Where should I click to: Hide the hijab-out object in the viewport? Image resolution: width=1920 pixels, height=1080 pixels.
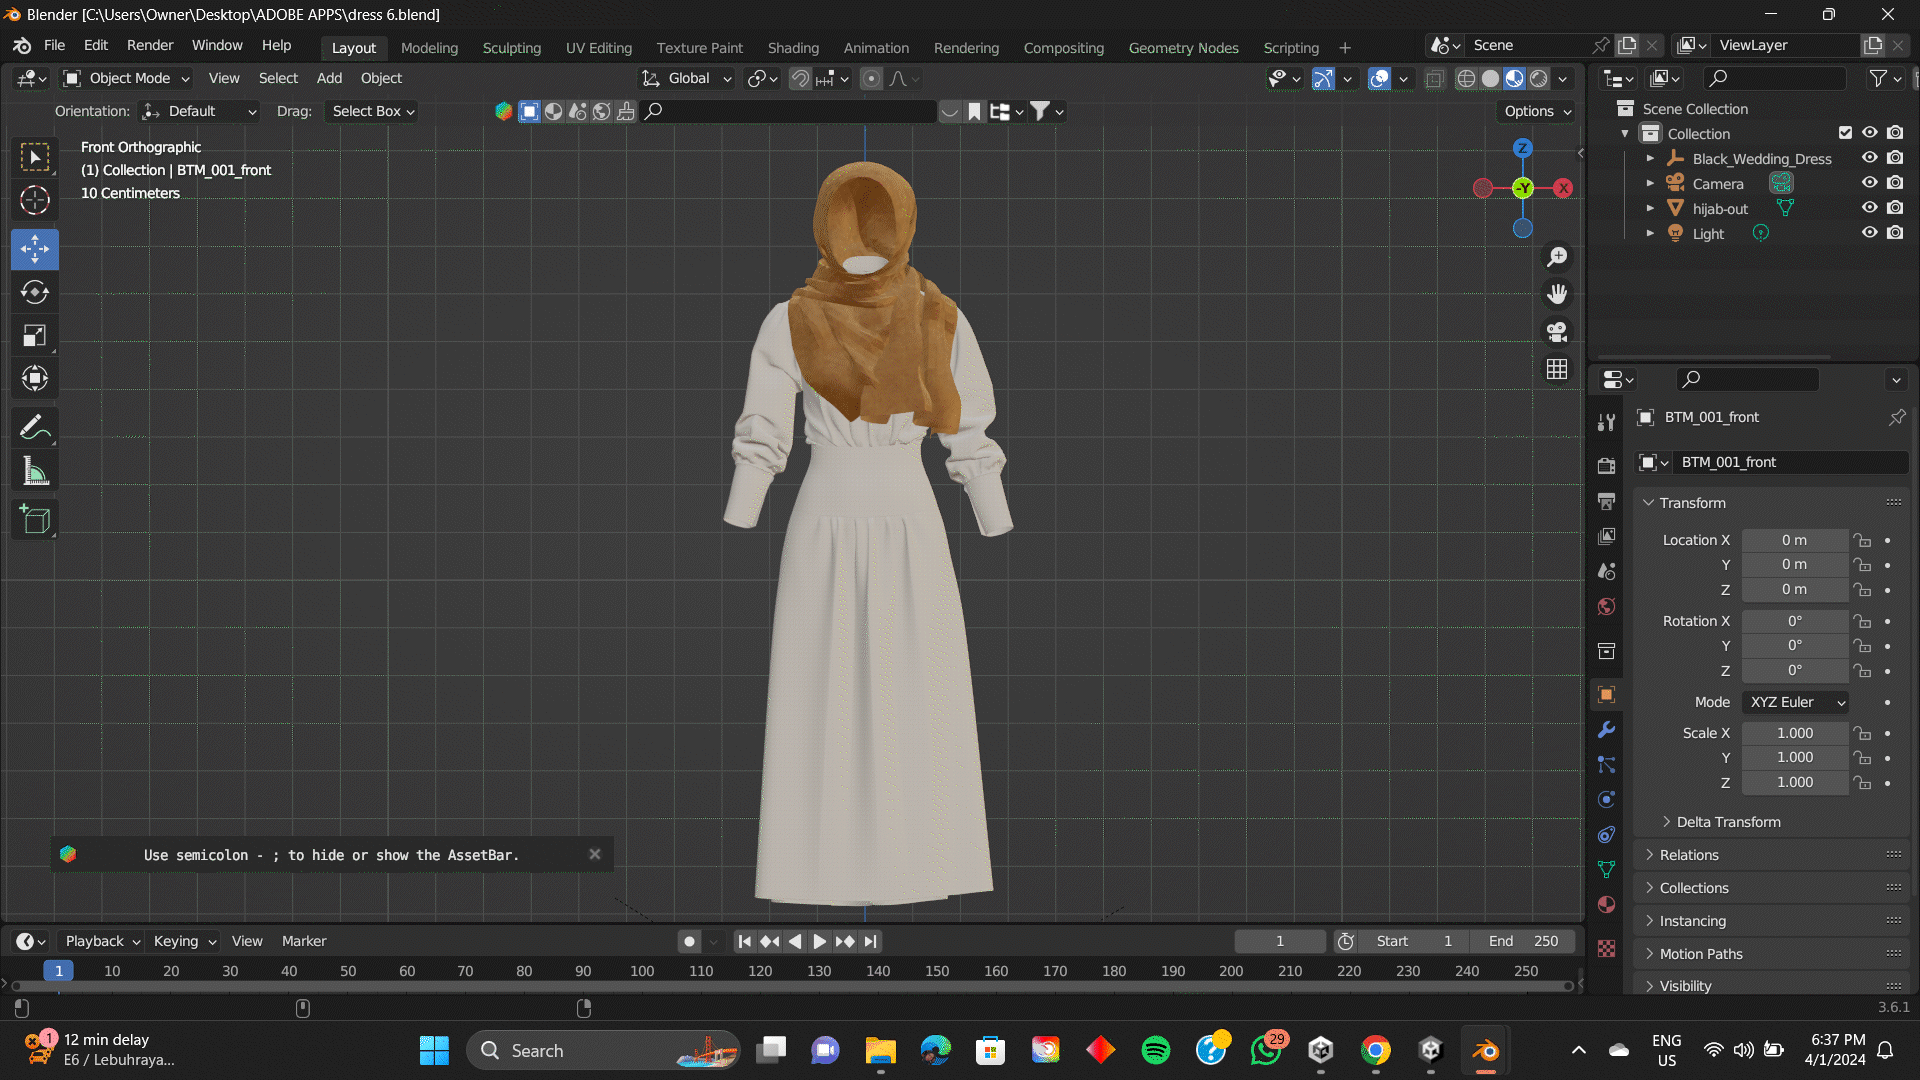click(x=1869, y=208)
